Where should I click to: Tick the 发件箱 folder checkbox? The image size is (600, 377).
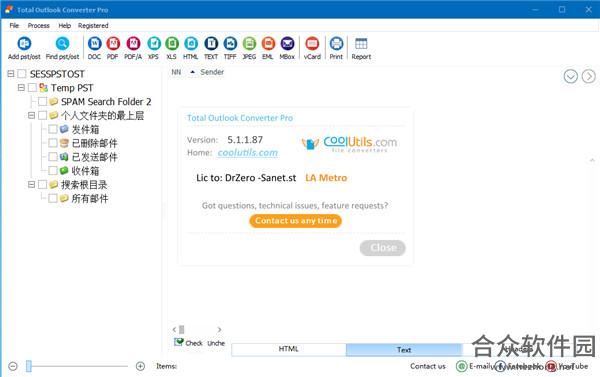click(x=53, y=129)
